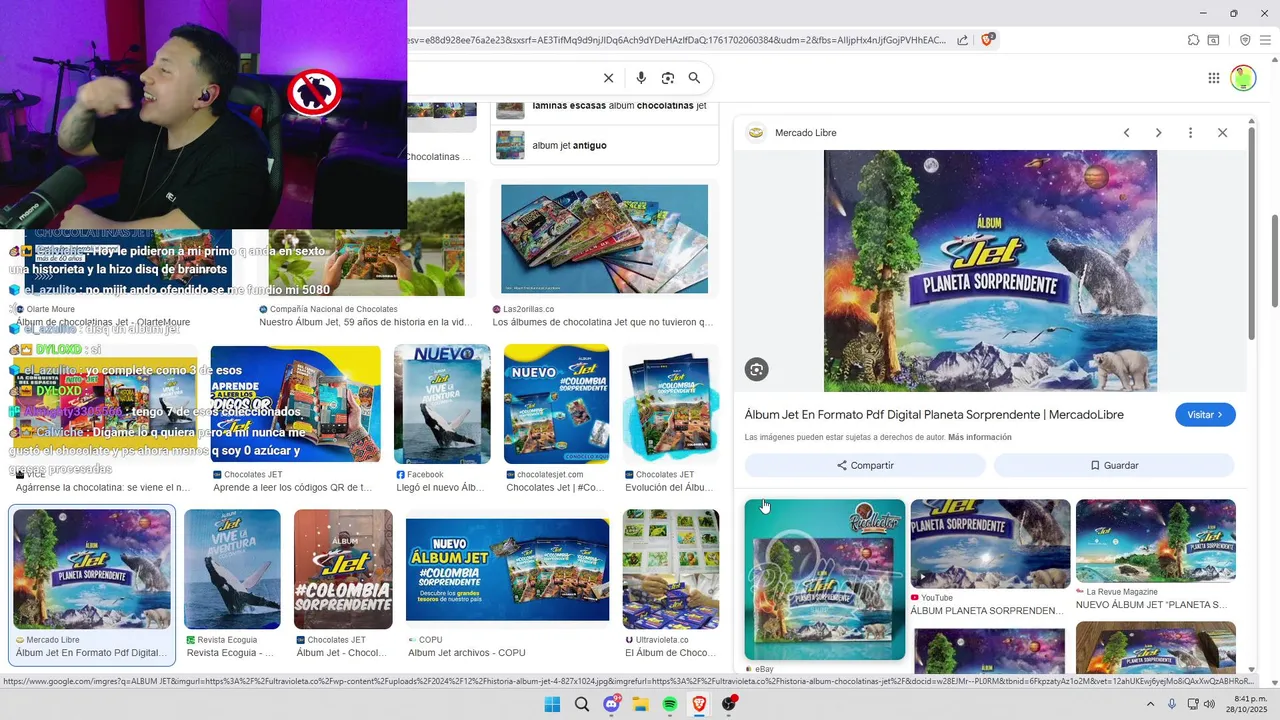The width and height of the screenshot is (1280, 720).
Task: Open '#Colombia Sorprendente' Chocolates JET thumbnail
Action: point(343,569)
